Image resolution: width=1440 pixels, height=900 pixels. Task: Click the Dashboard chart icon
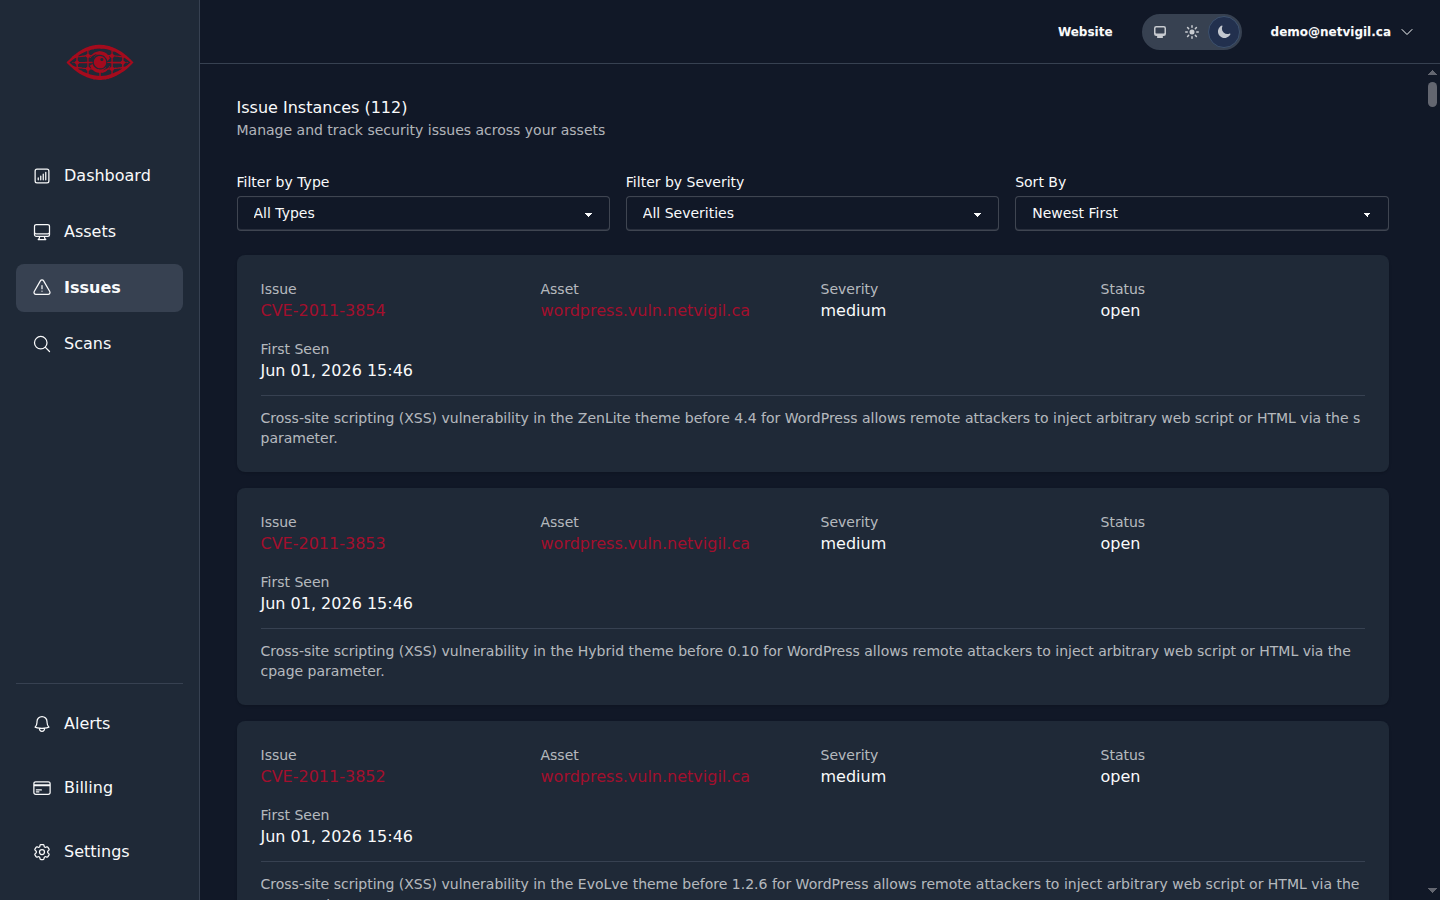click(42, 176)
